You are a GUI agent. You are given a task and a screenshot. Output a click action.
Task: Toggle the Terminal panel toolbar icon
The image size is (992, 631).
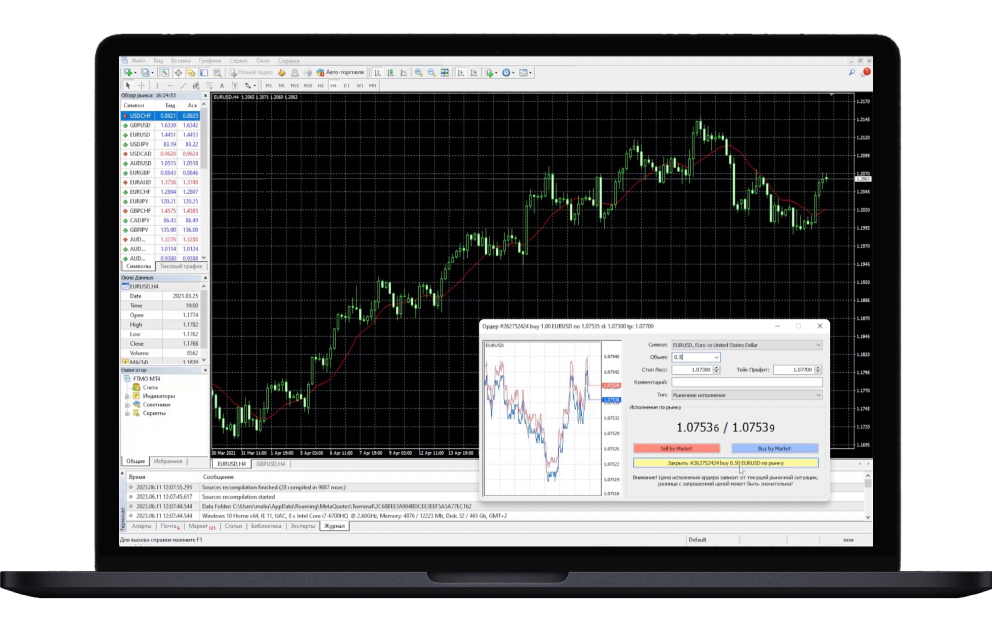[204, 73]
